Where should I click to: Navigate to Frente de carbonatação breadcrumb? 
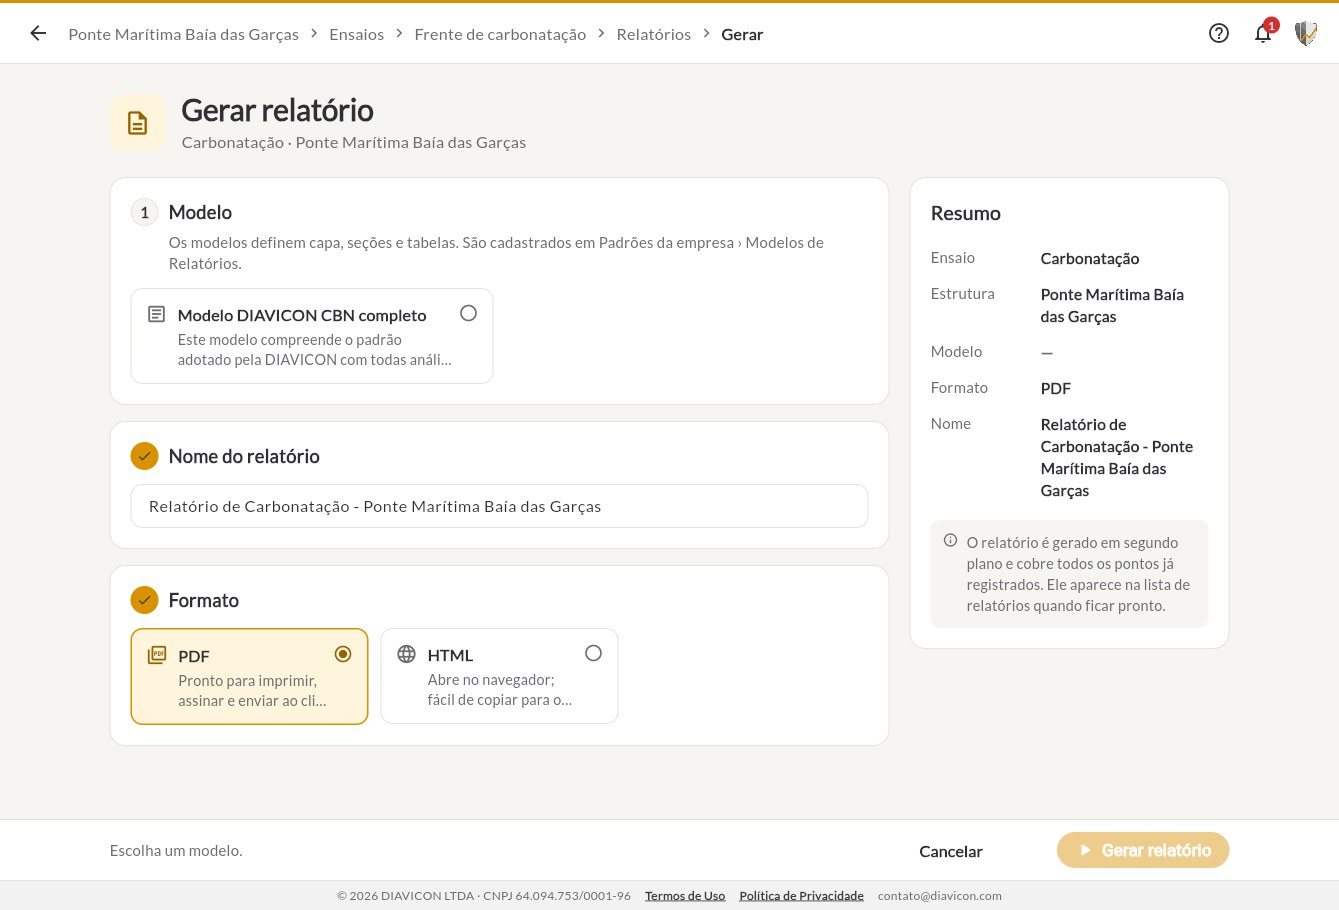tap(500, 34)
